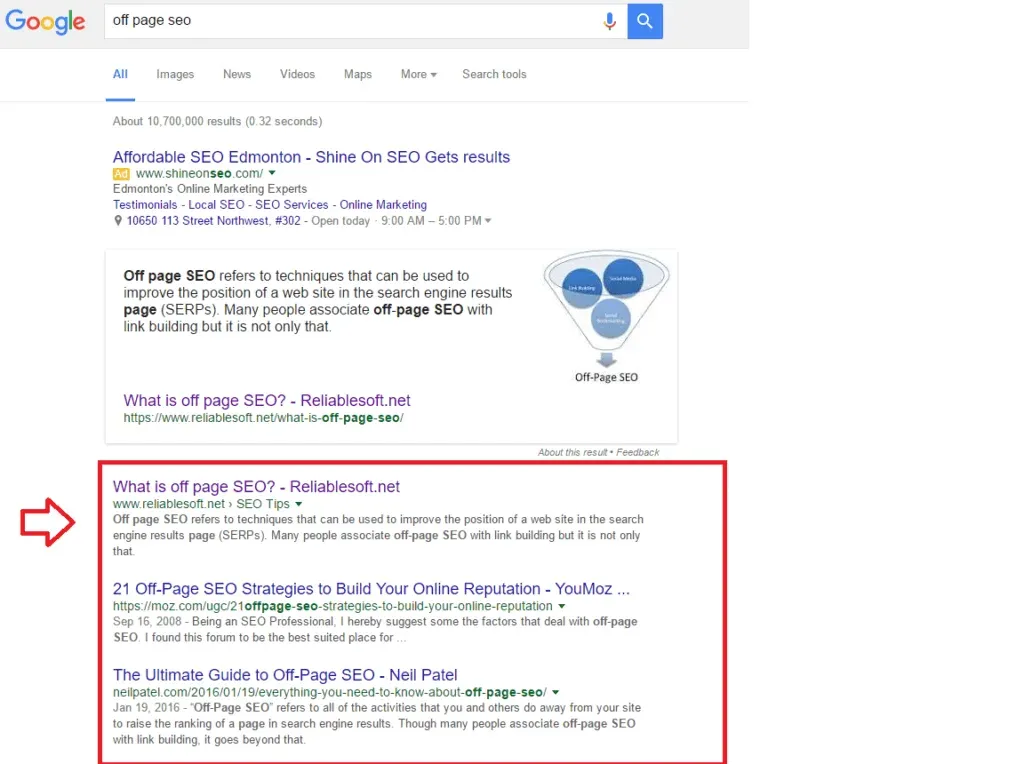Click the blue magnifying glass search button
The width and height of the screenshot is (1024, 764).
tap(644, 21)
